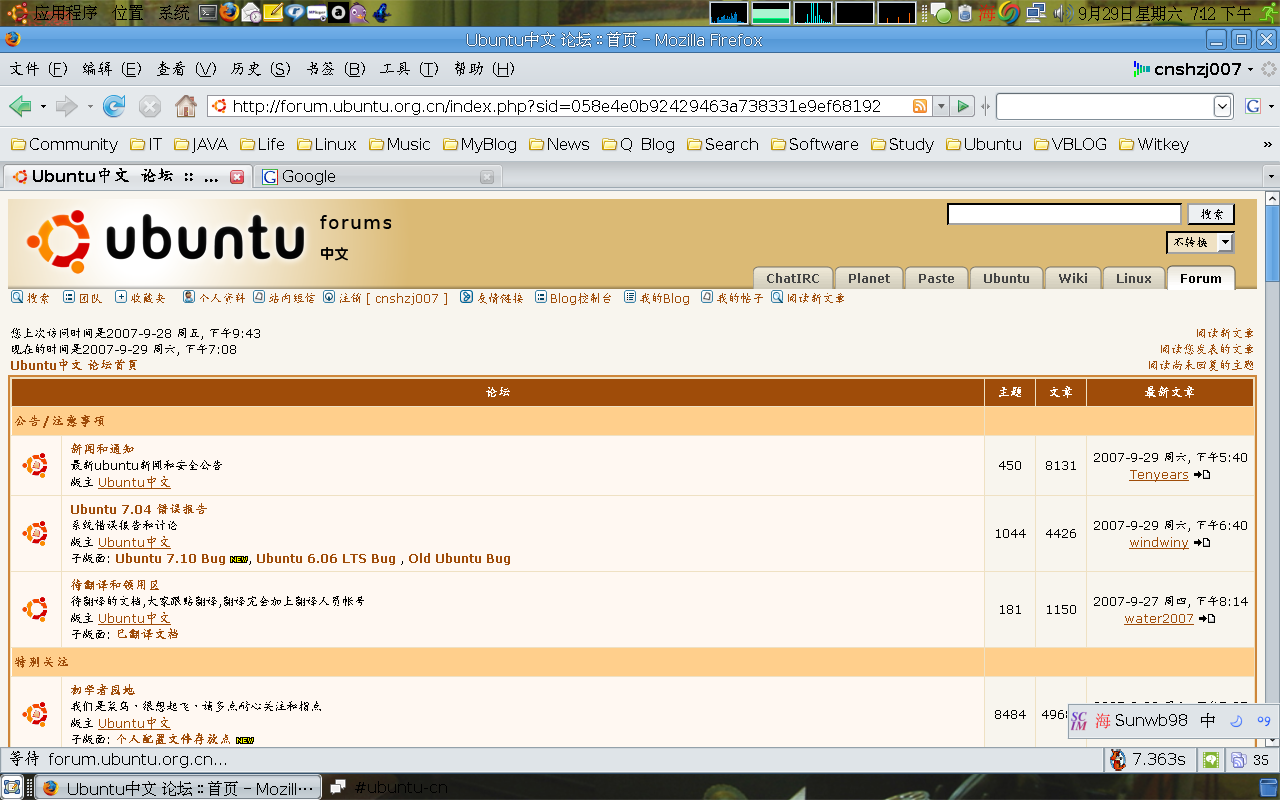Open the Evolution mail launcher icon

pyautogui.click(x=251, y=13)
